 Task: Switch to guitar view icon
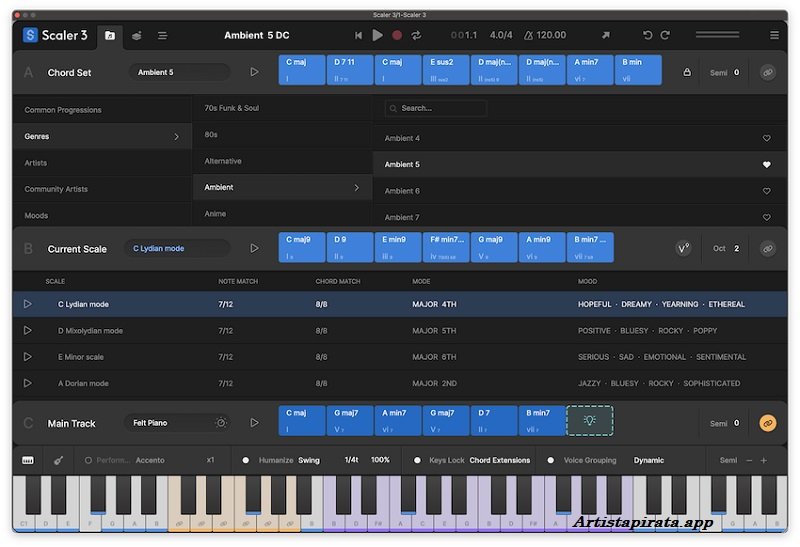coord(59,460)
